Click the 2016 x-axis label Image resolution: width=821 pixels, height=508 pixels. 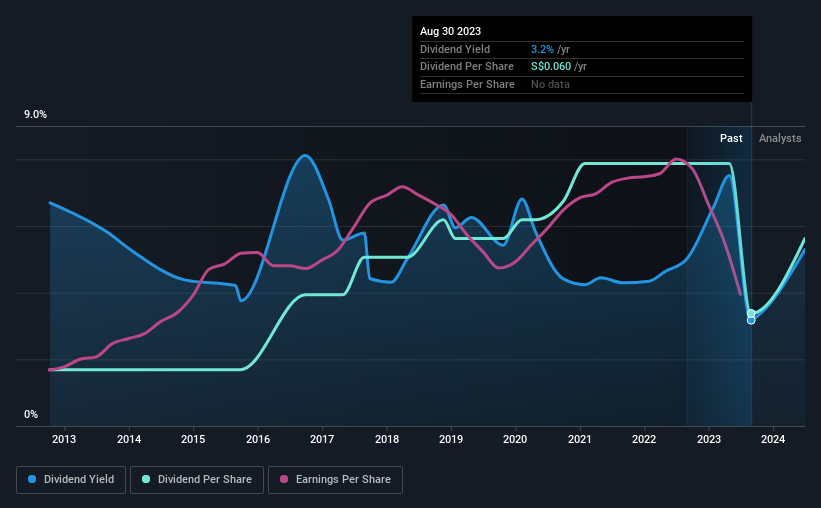pos(258,439)
